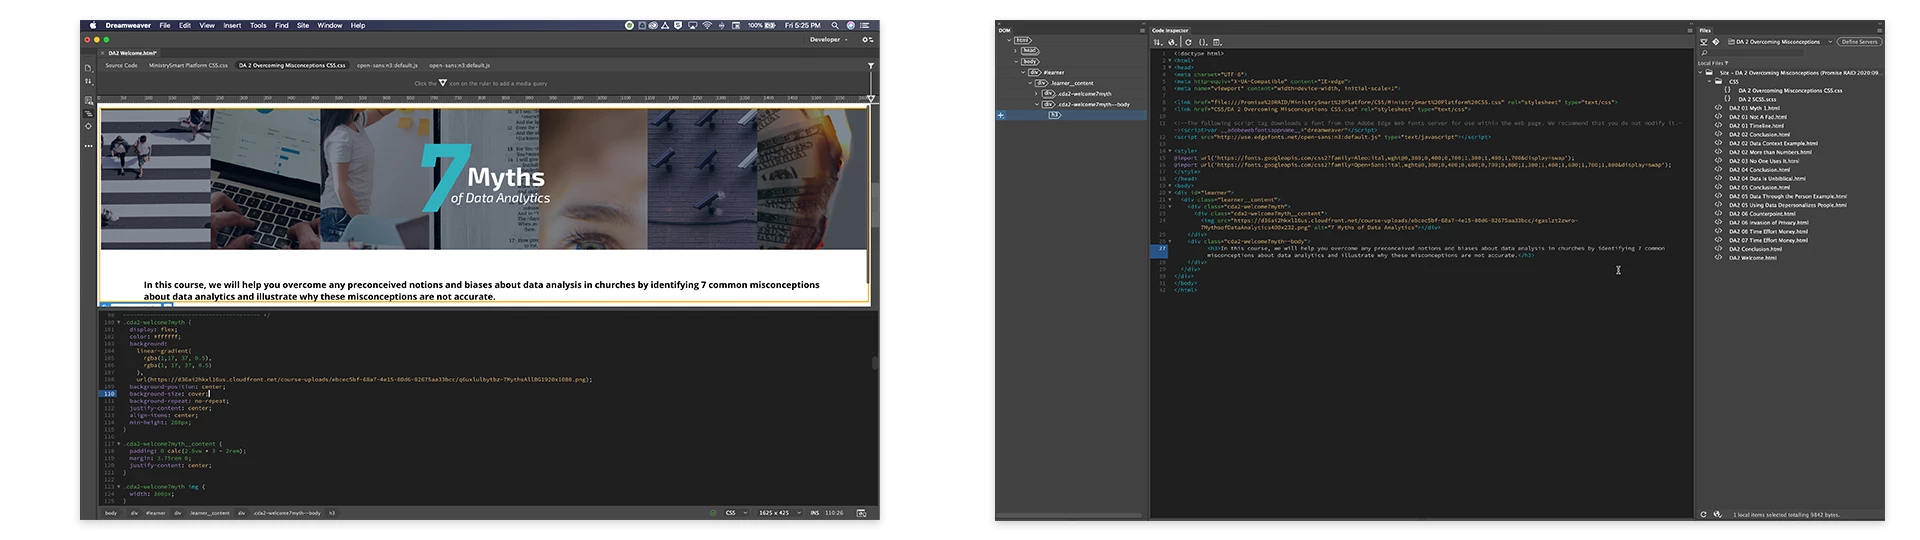Screen dimensions: 1920x540
Task: Expand the div .cda2-welcome7myth DOM node
Action: (x=1036, y=93)
